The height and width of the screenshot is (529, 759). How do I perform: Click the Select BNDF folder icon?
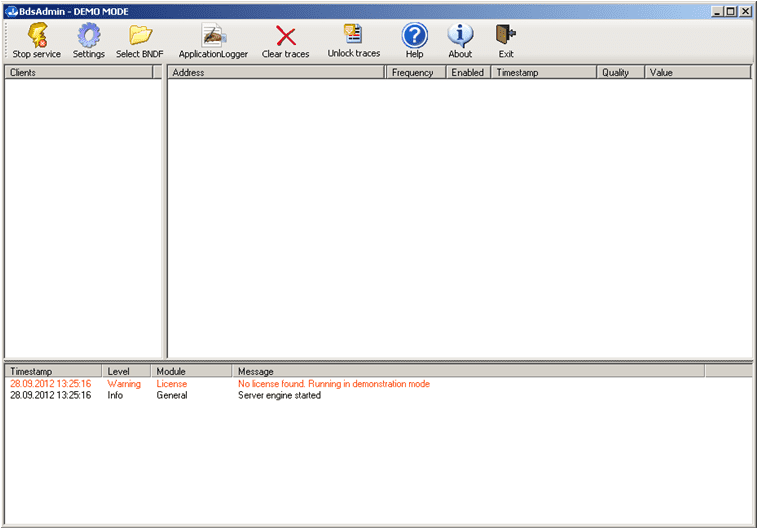[x=139, y=37]
